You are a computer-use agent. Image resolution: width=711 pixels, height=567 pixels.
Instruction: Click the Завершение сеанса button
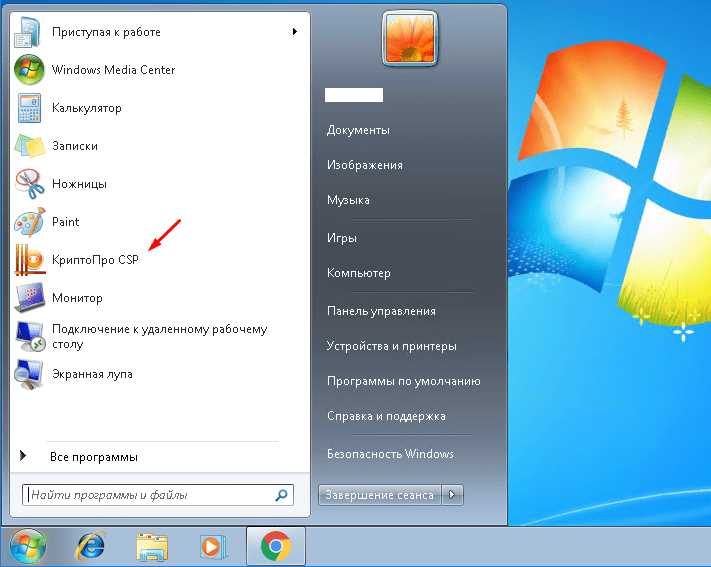tap(380, 494)
